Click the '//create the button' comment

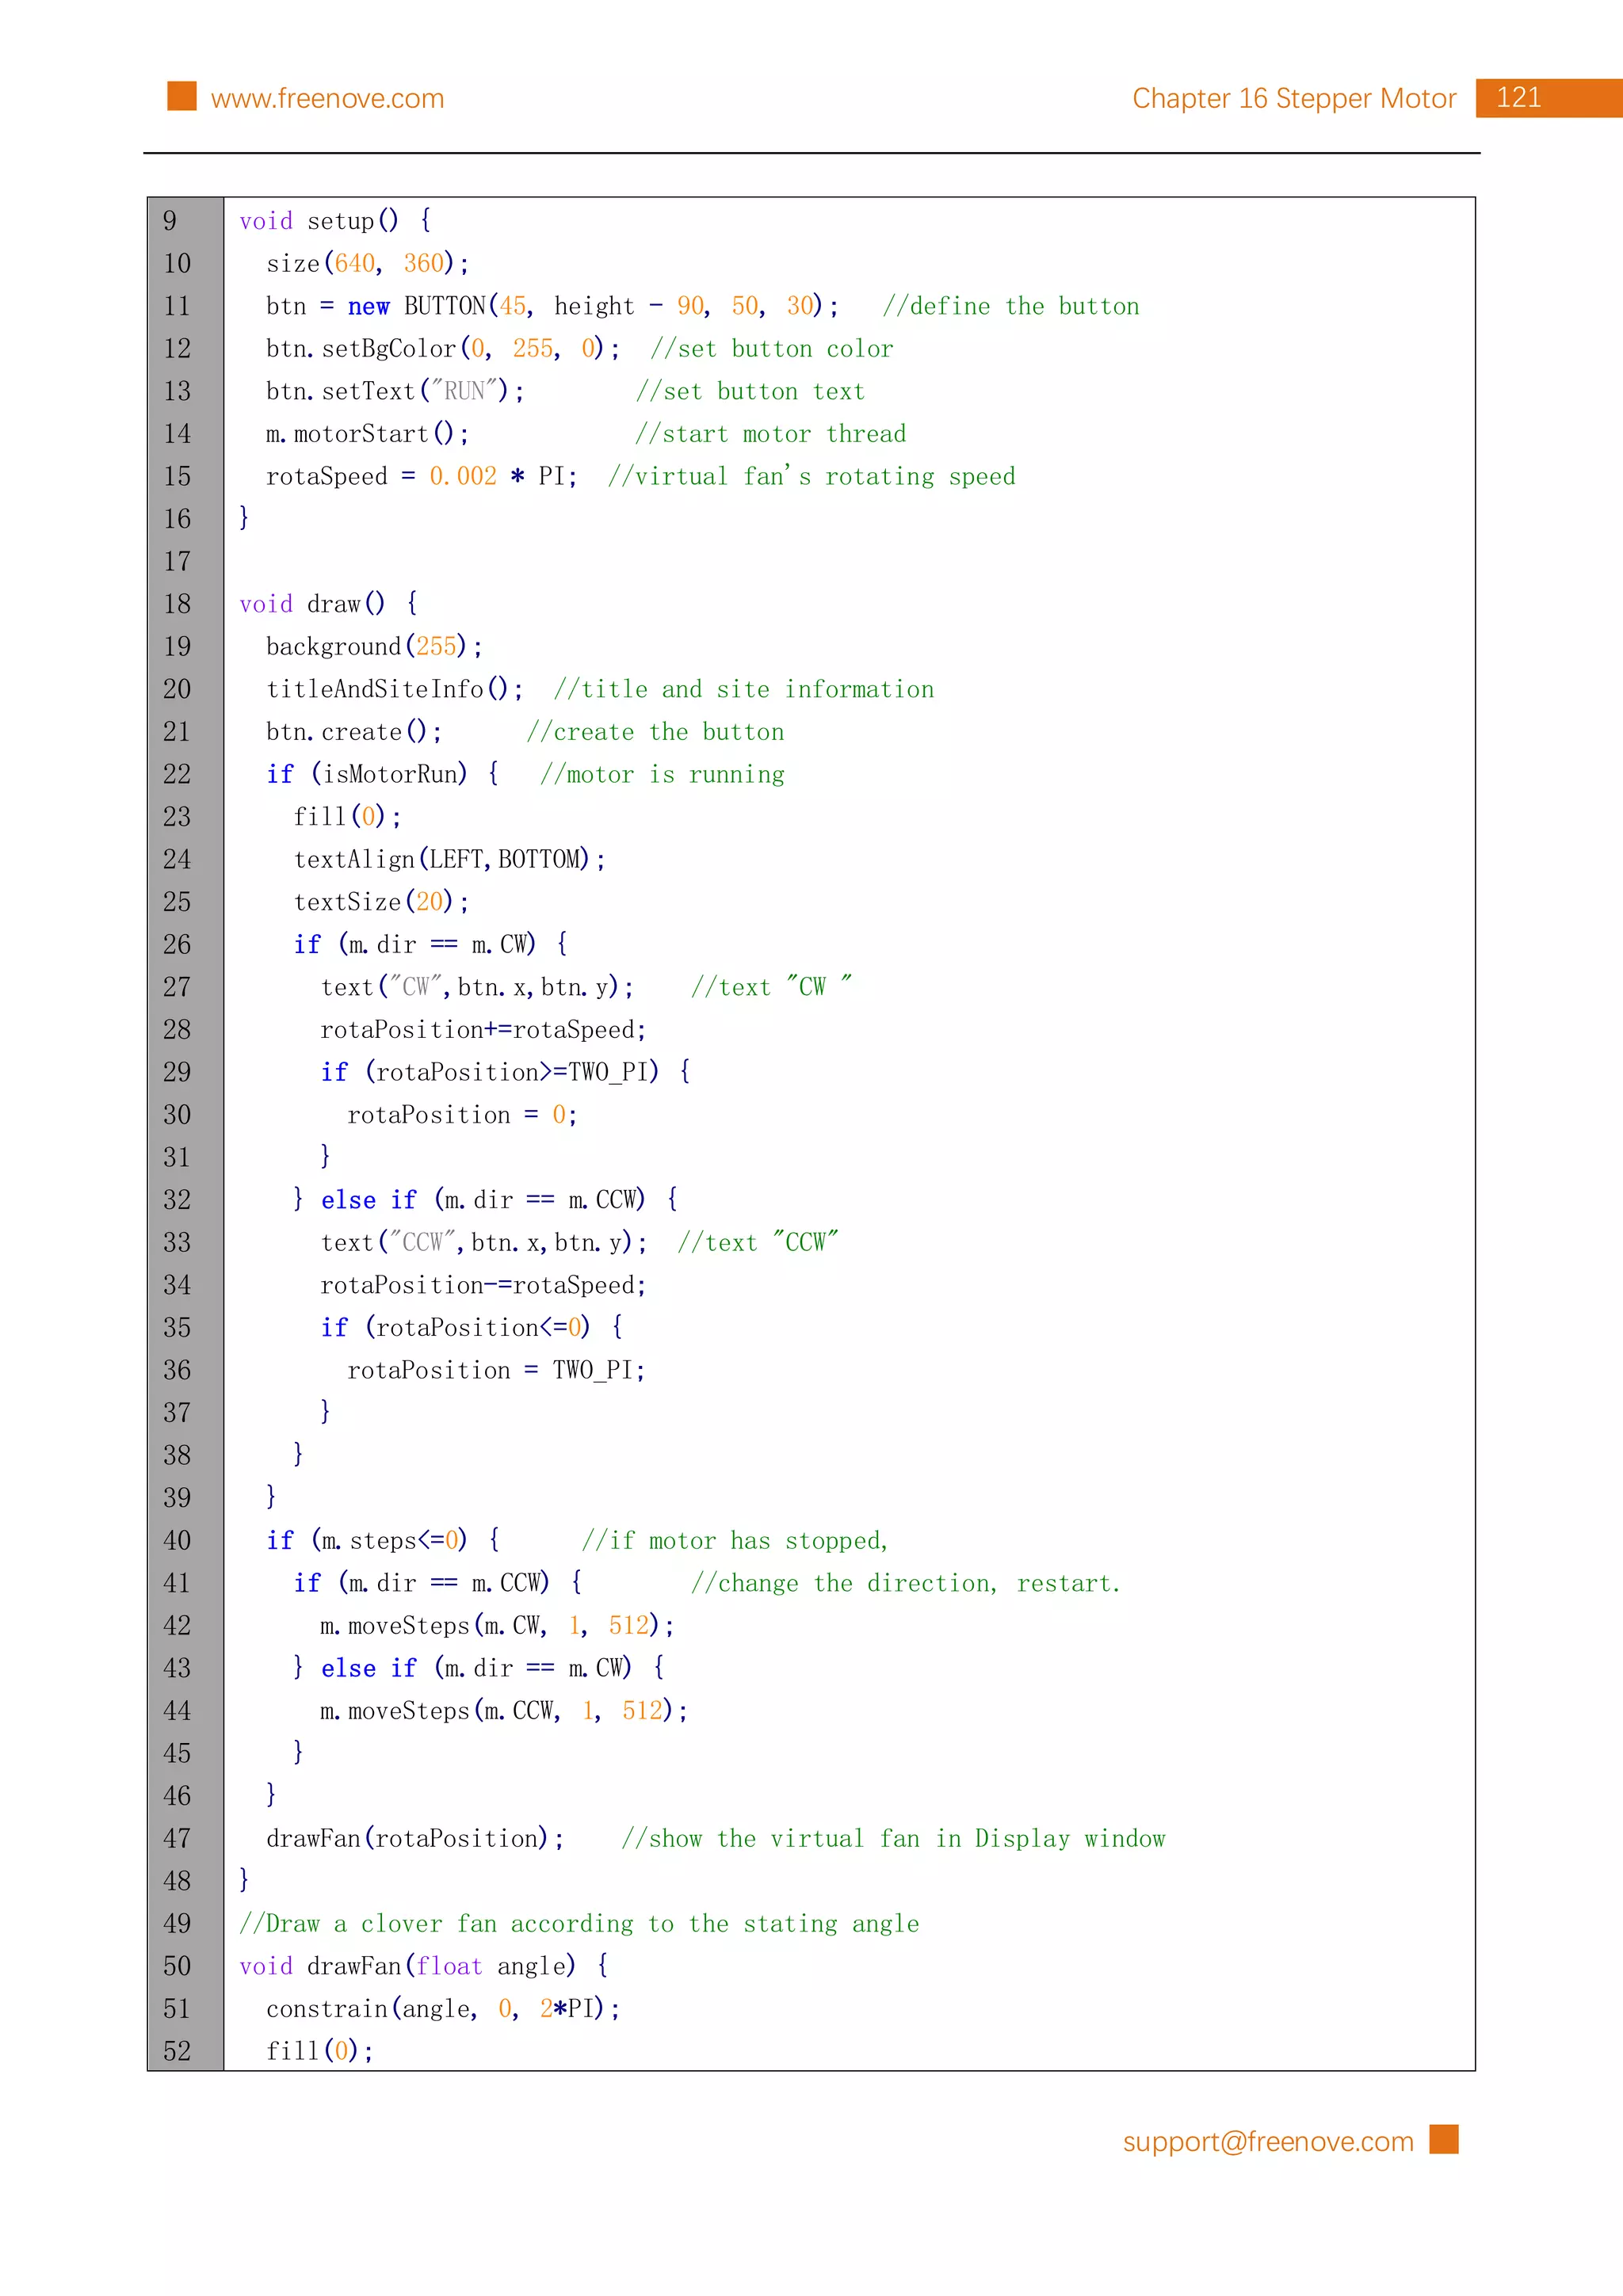(655, 732)
